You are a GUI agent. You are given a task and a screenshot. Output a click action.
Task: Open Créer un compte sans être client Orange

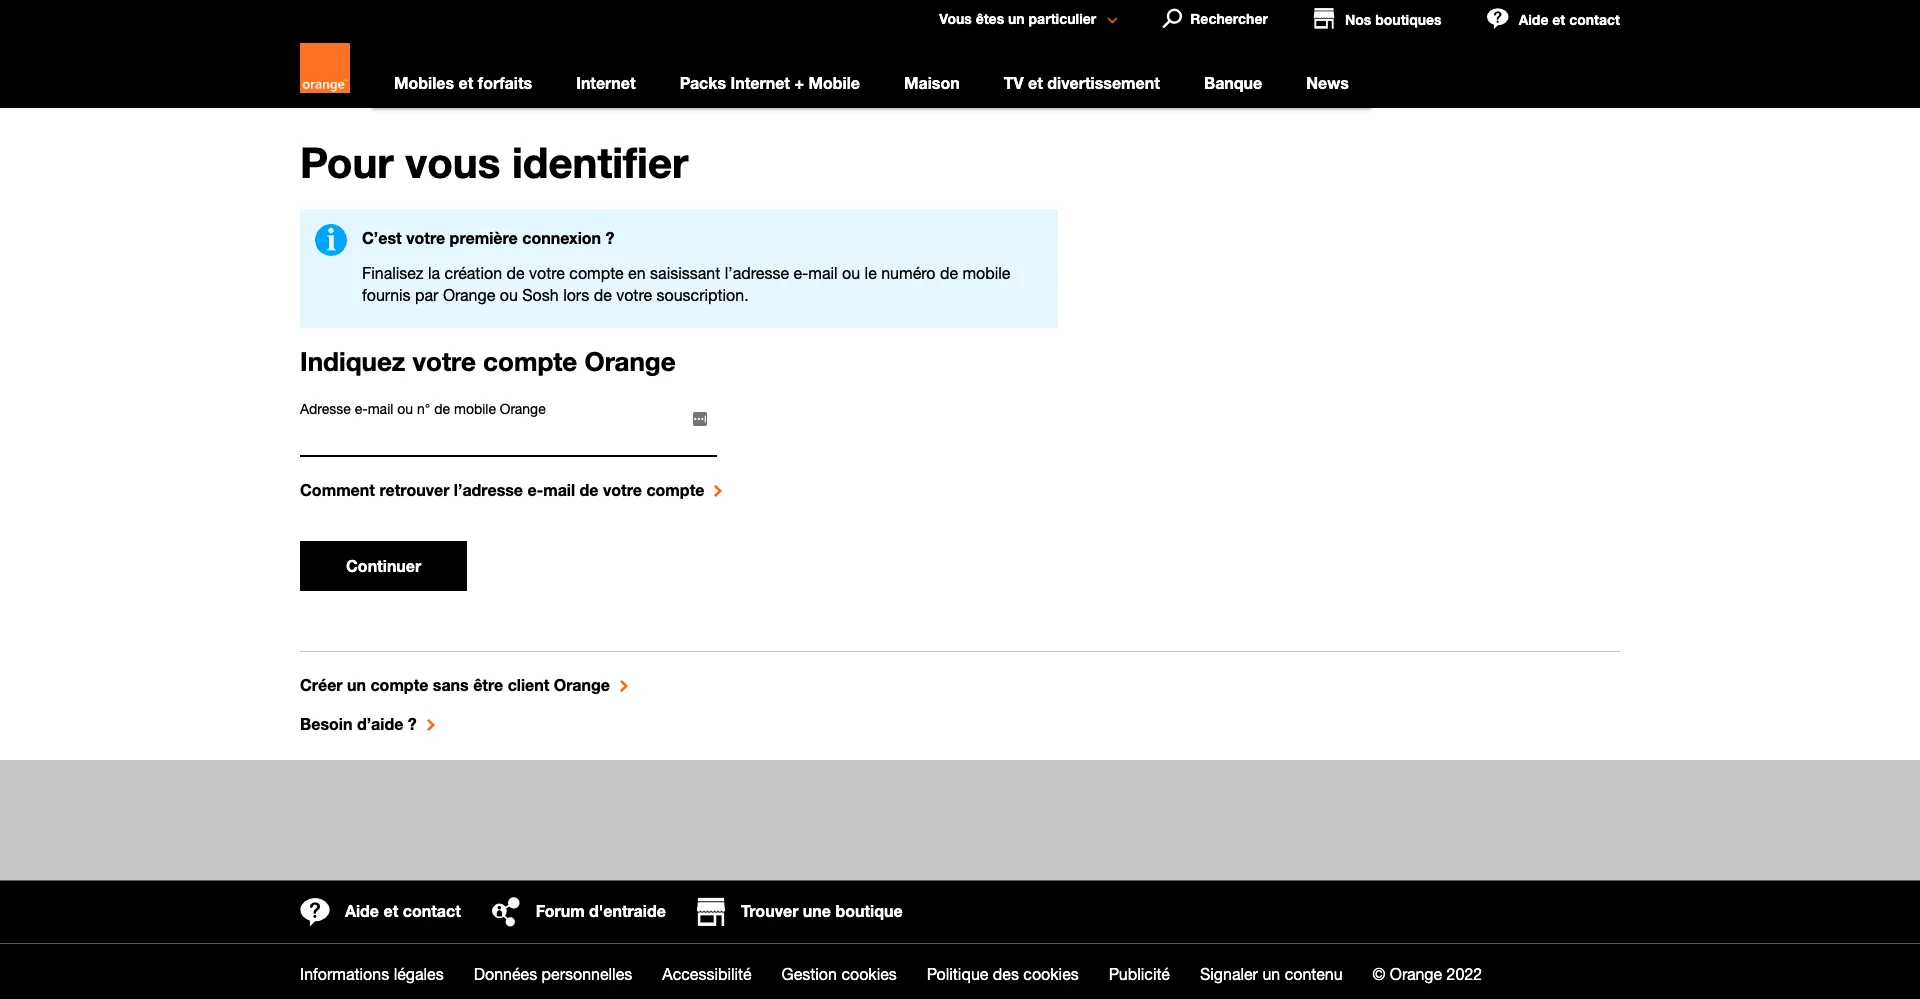point(455,685)
